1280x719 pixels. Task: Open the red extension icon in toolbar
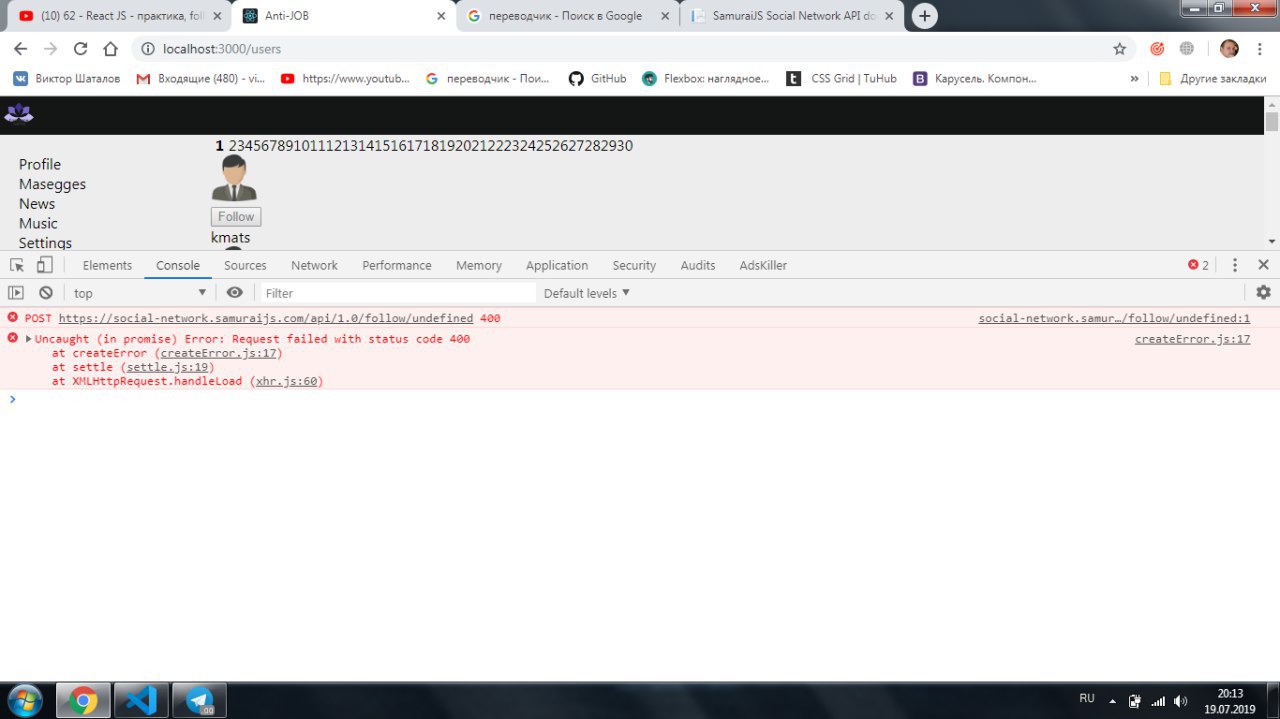click(1157, 49)
